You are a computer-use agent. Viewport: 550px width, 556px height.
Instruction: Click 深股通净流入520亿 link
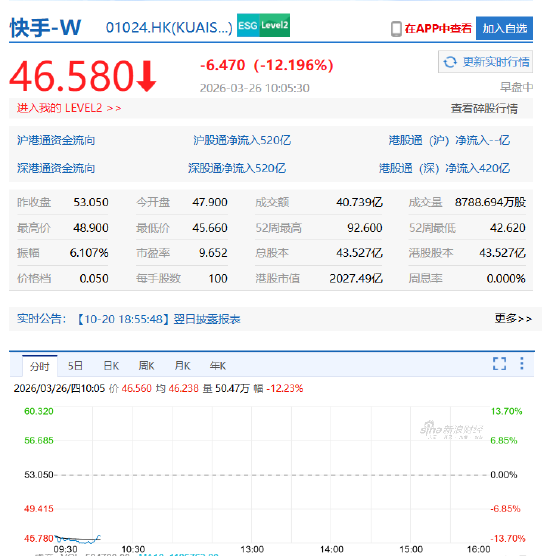237,168
